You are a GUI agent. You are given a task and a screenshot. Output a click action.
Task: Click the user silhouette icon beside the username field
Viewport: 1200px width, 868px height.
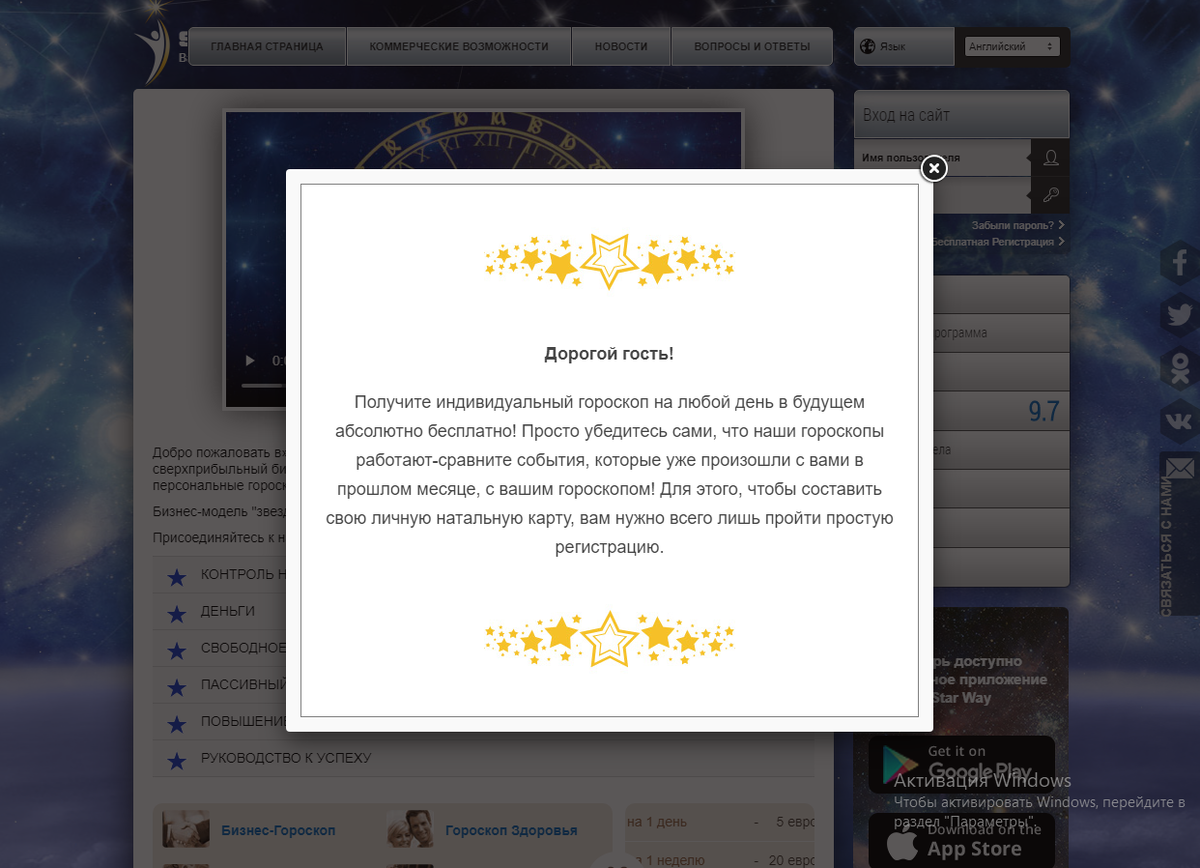pos(1050,157)
